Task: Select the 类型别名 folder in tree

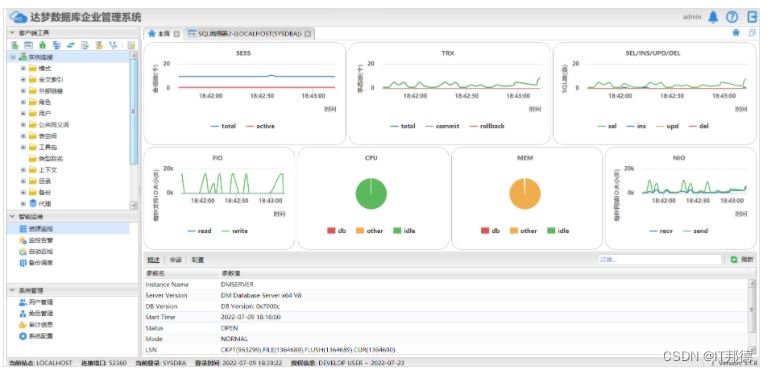Action: point(46,159)
